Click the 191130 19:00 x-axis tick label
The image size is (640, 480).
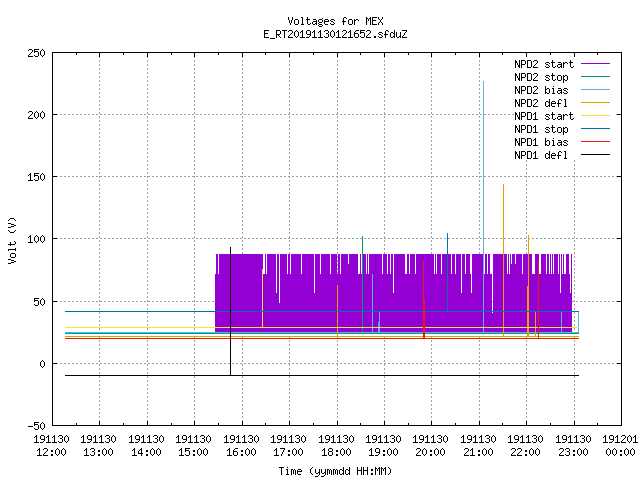click(x=384, y=446)
